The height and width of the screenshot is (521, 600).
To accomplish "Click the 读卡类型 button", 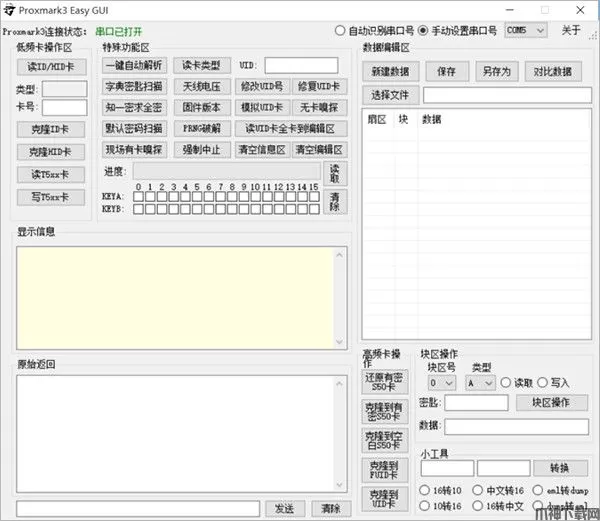I will (x=202, y=65).
